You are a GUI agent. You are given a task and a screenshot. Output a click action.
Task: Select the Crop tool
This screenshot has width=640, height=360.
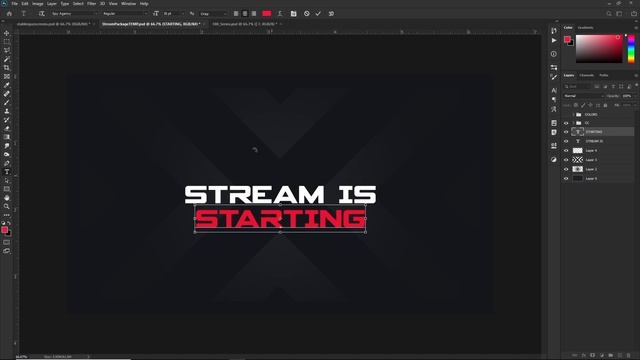7,68
